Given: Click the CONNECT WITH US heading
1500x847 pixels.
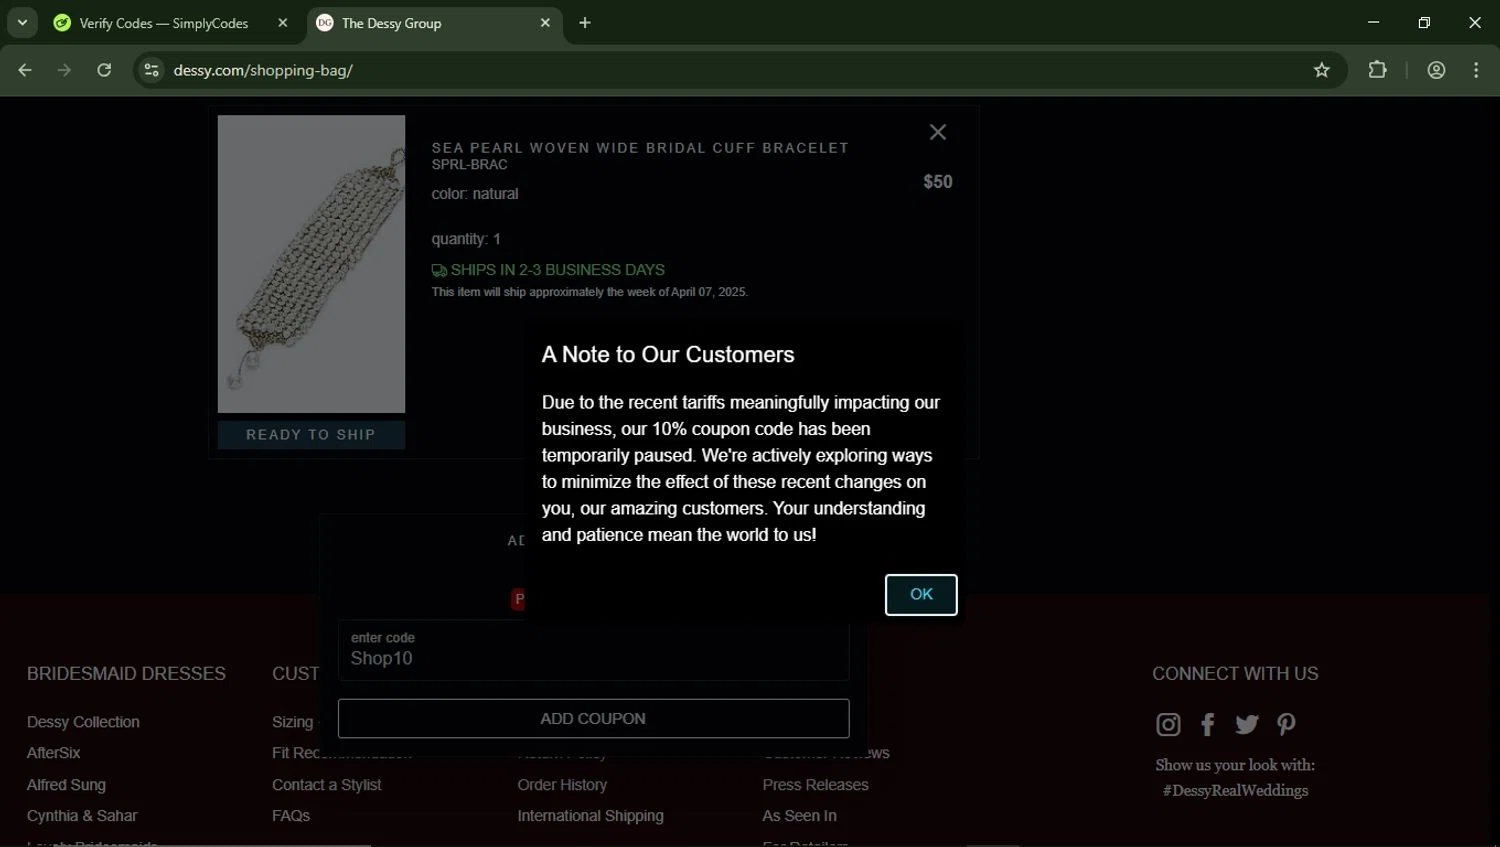Looking at the screenshot, I should [1235, 674].
